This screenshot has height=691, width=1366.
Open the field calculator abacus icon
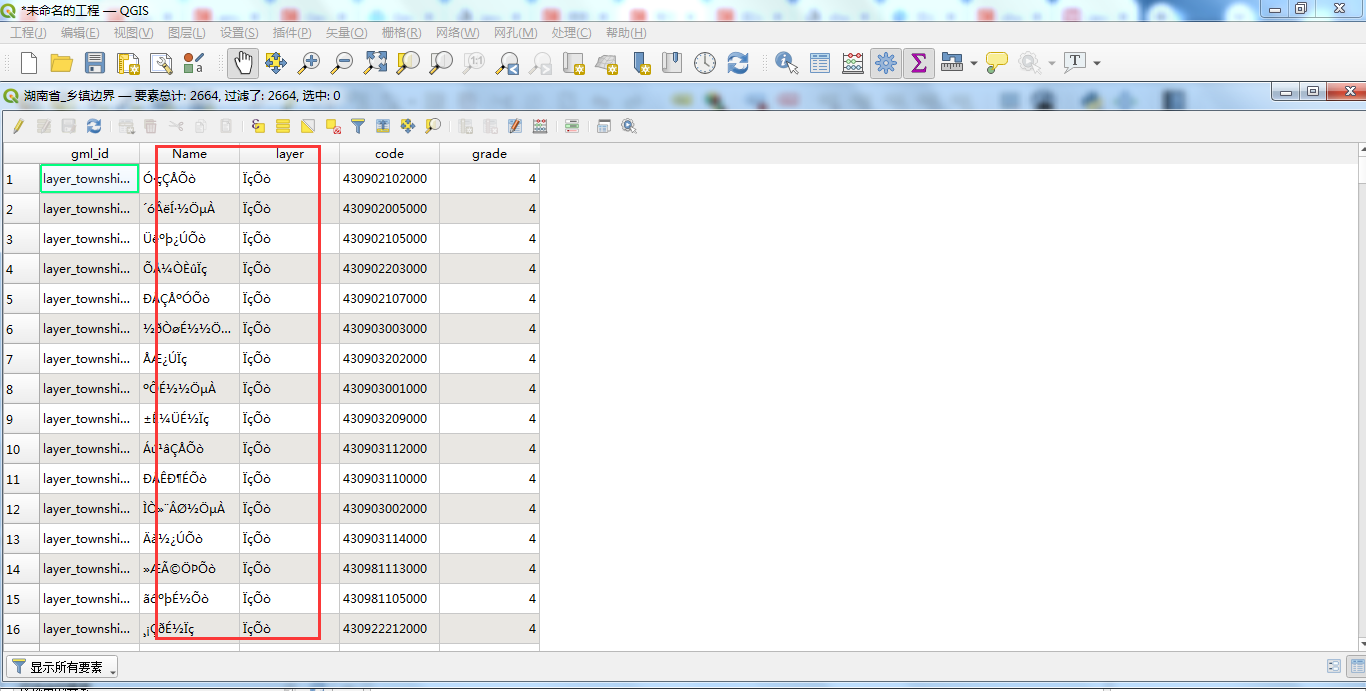(853, 63)
